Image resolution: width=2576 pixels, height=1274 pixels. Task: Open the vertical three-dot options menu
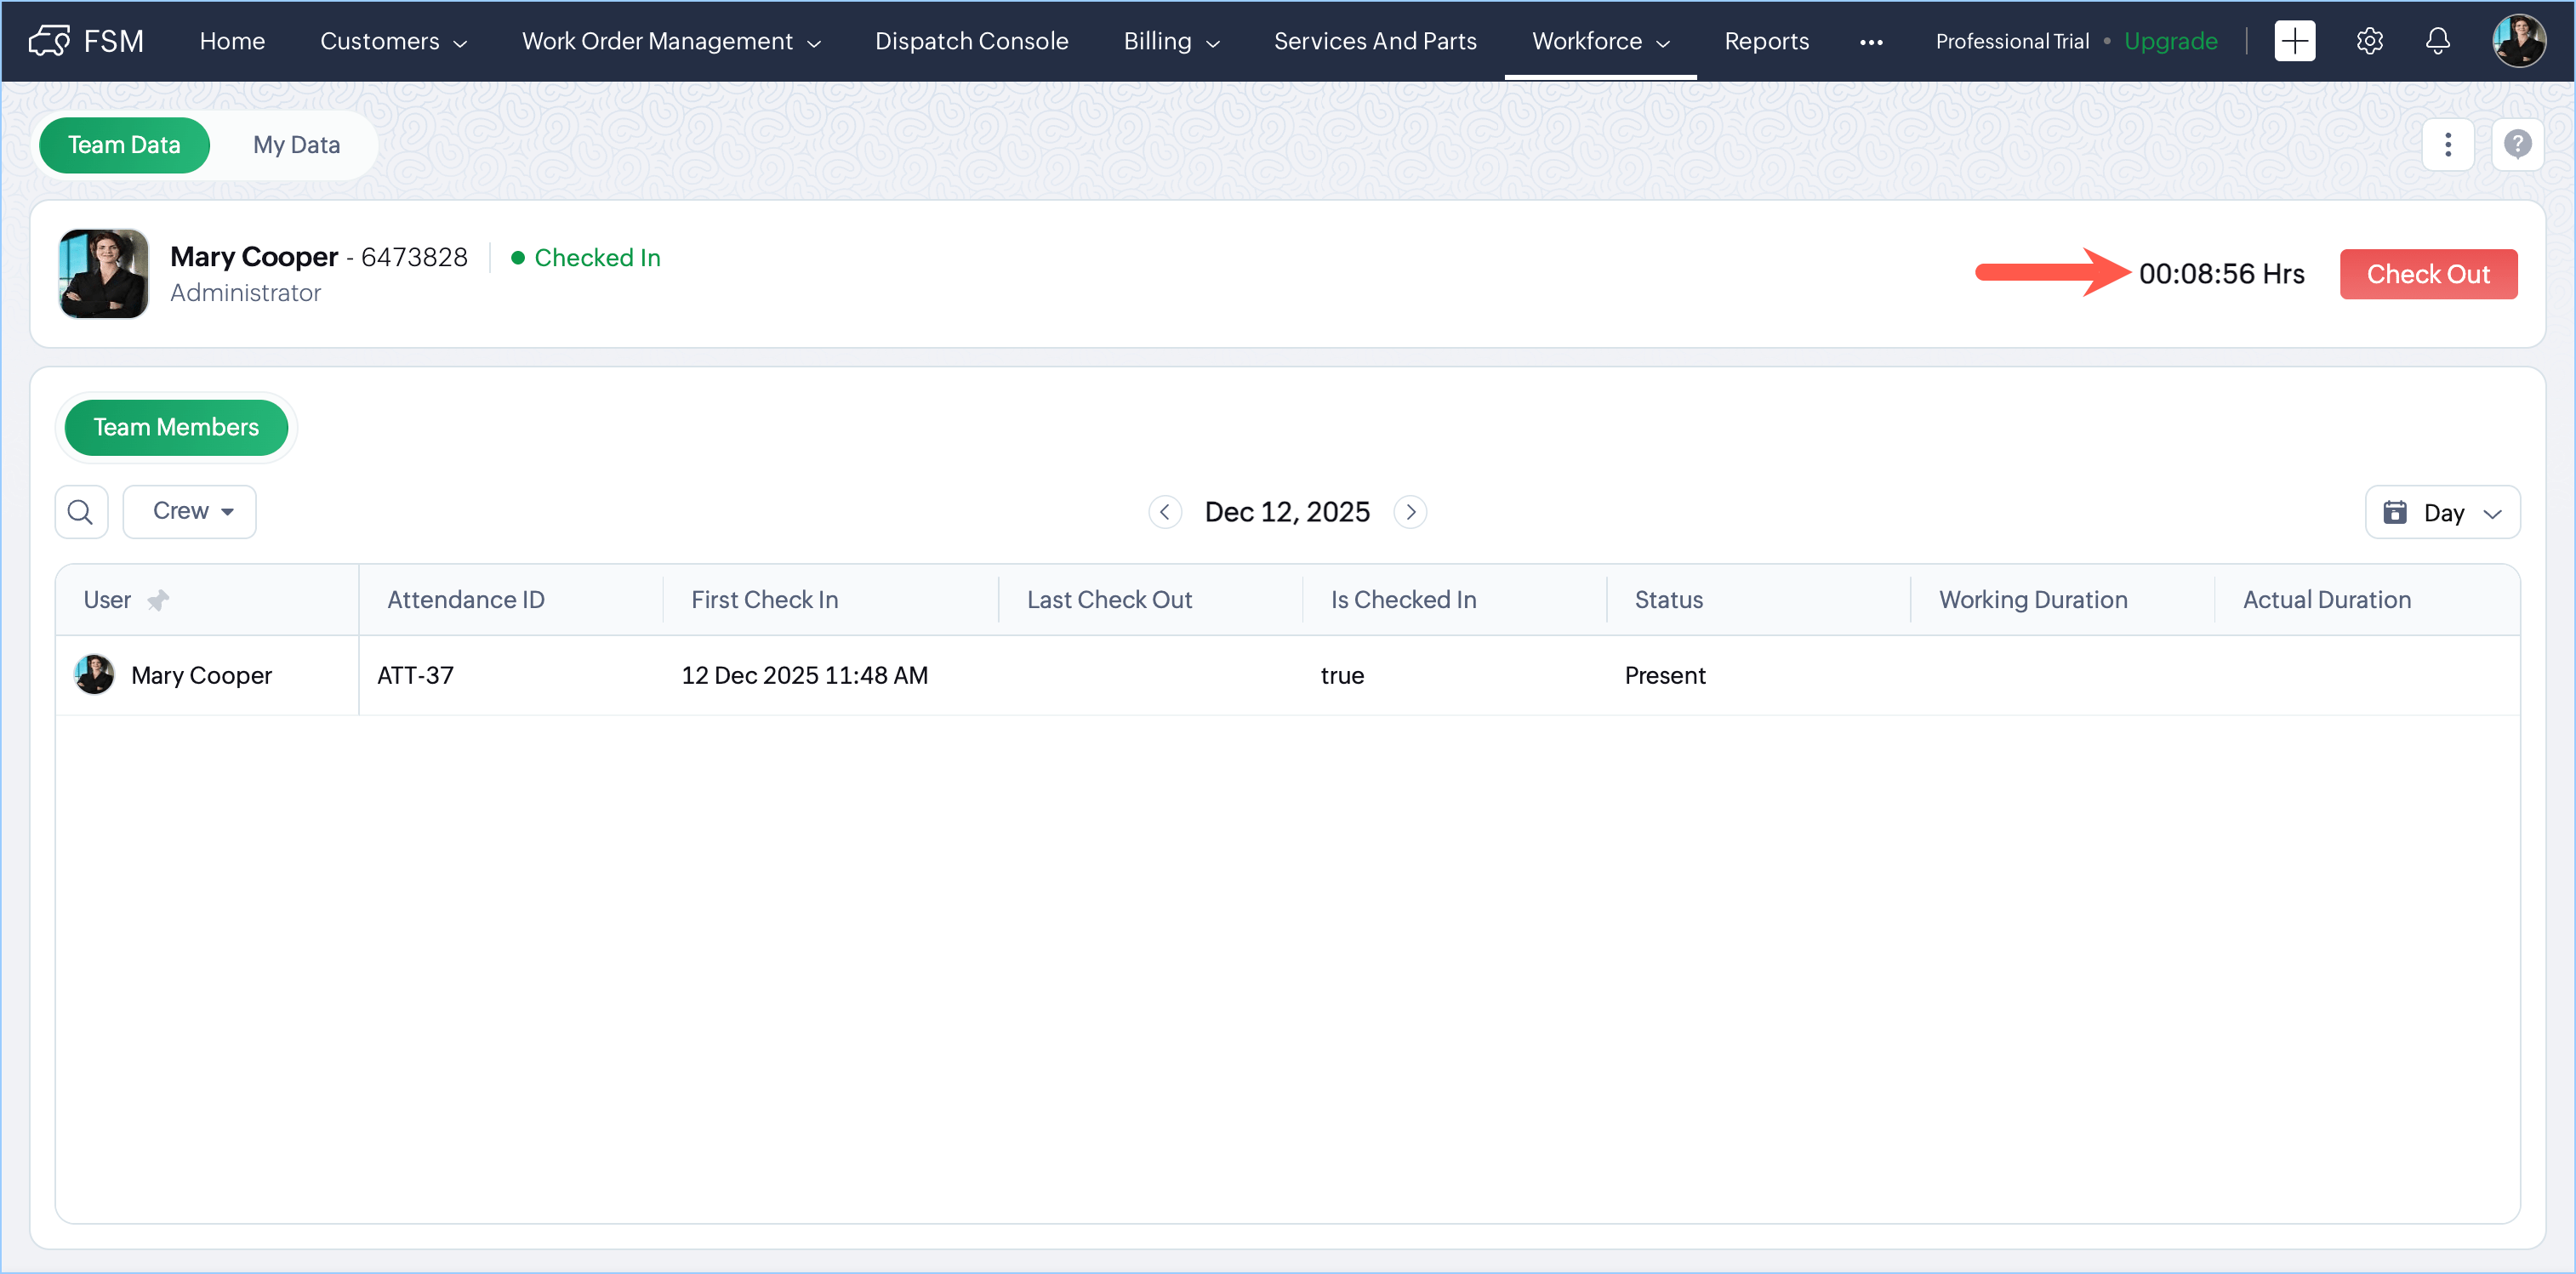click(x=2447, y=145)
